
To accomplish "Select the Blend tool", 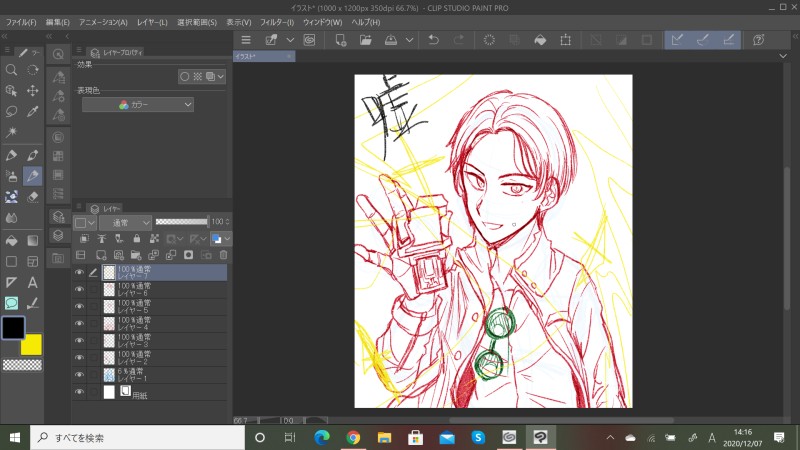I will pos(11,218).
